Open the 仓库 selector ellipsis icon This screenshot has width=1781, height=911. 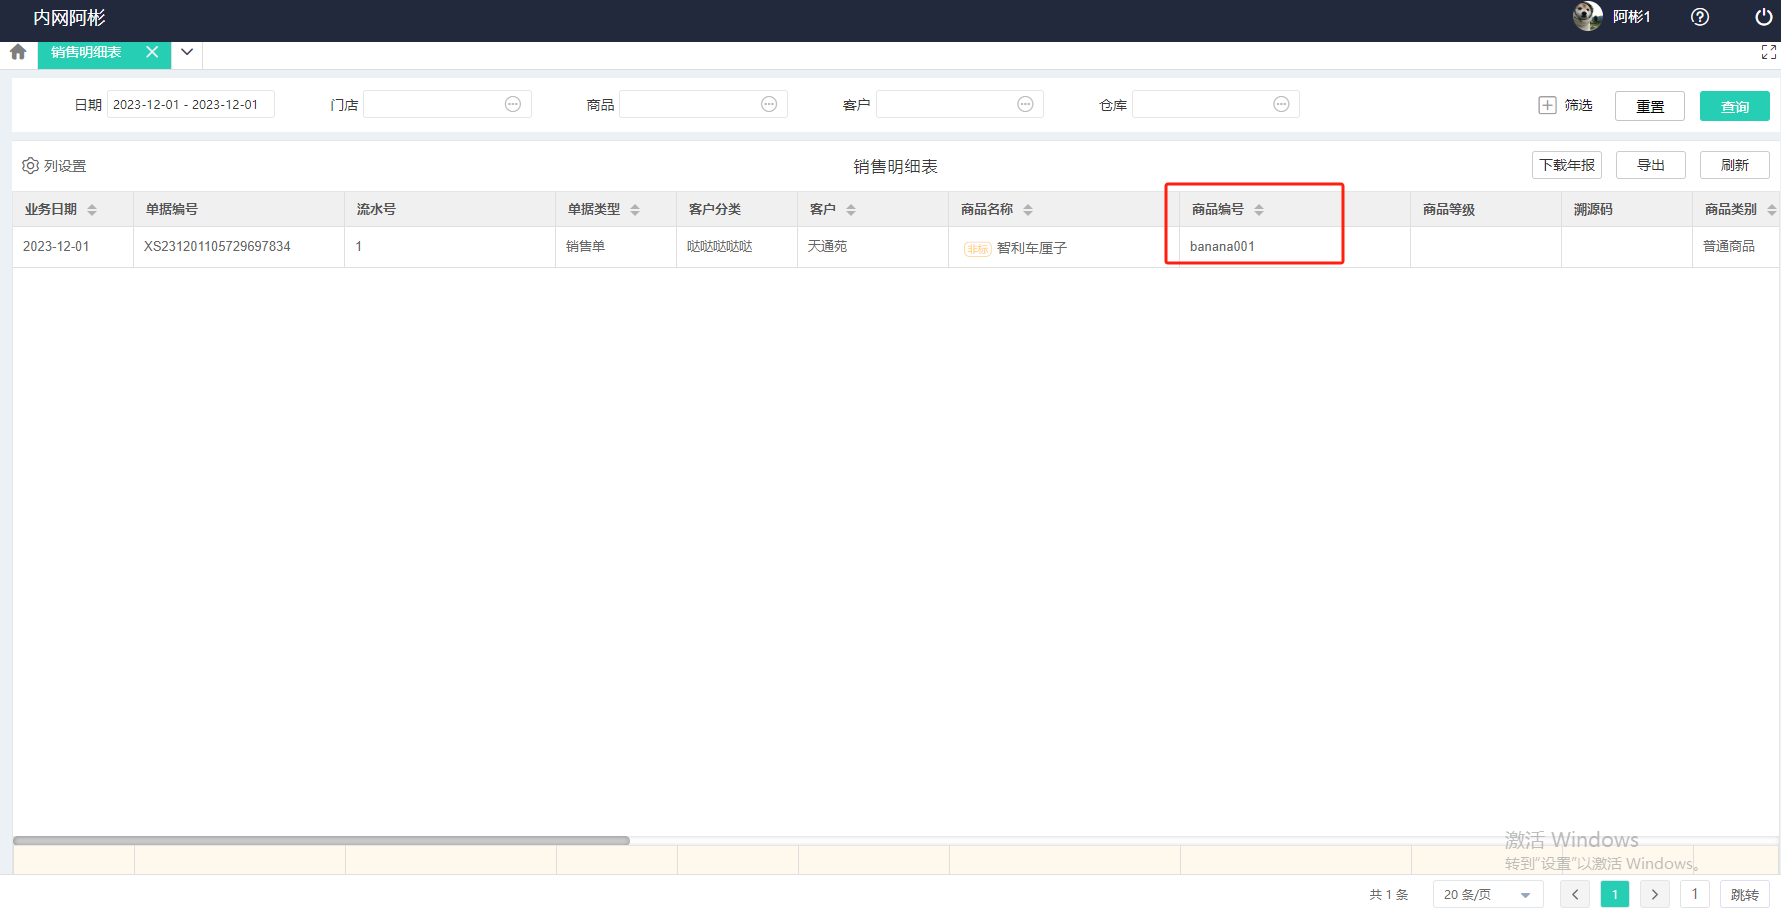(x=1281, y=104)
